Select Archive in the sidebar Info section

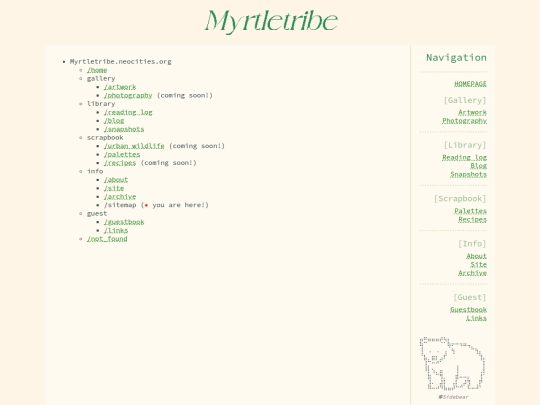pyautogui.click(x=472, y=273)
